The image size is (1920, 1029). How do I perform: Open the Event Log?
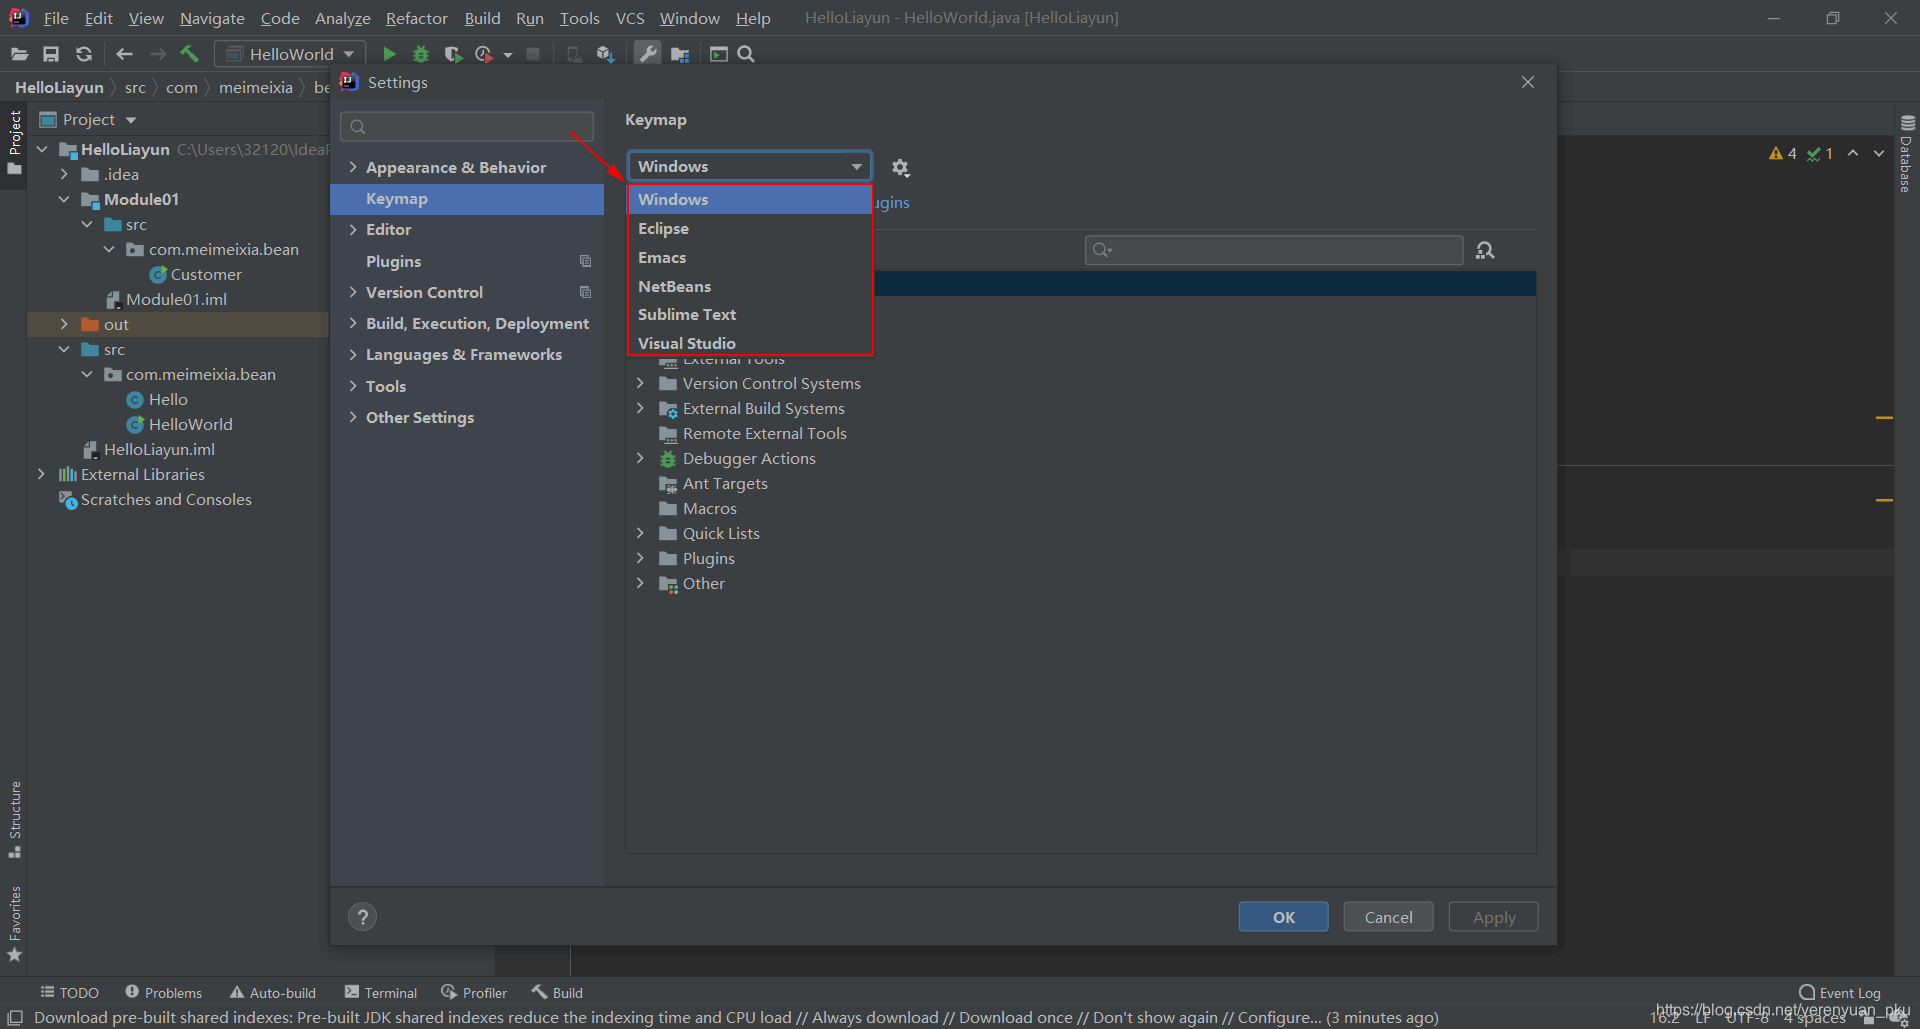(x=1839, y=992)
